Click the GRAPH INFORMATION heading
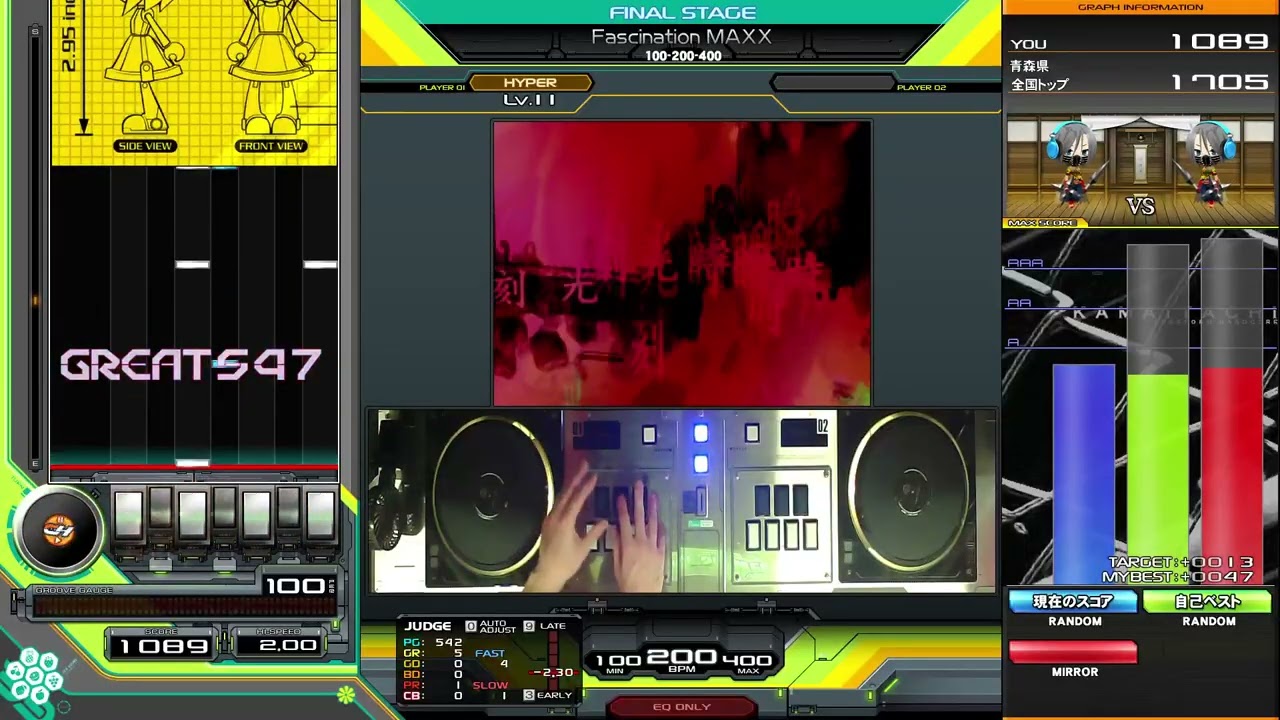1280x720 pixels. 1140,7
